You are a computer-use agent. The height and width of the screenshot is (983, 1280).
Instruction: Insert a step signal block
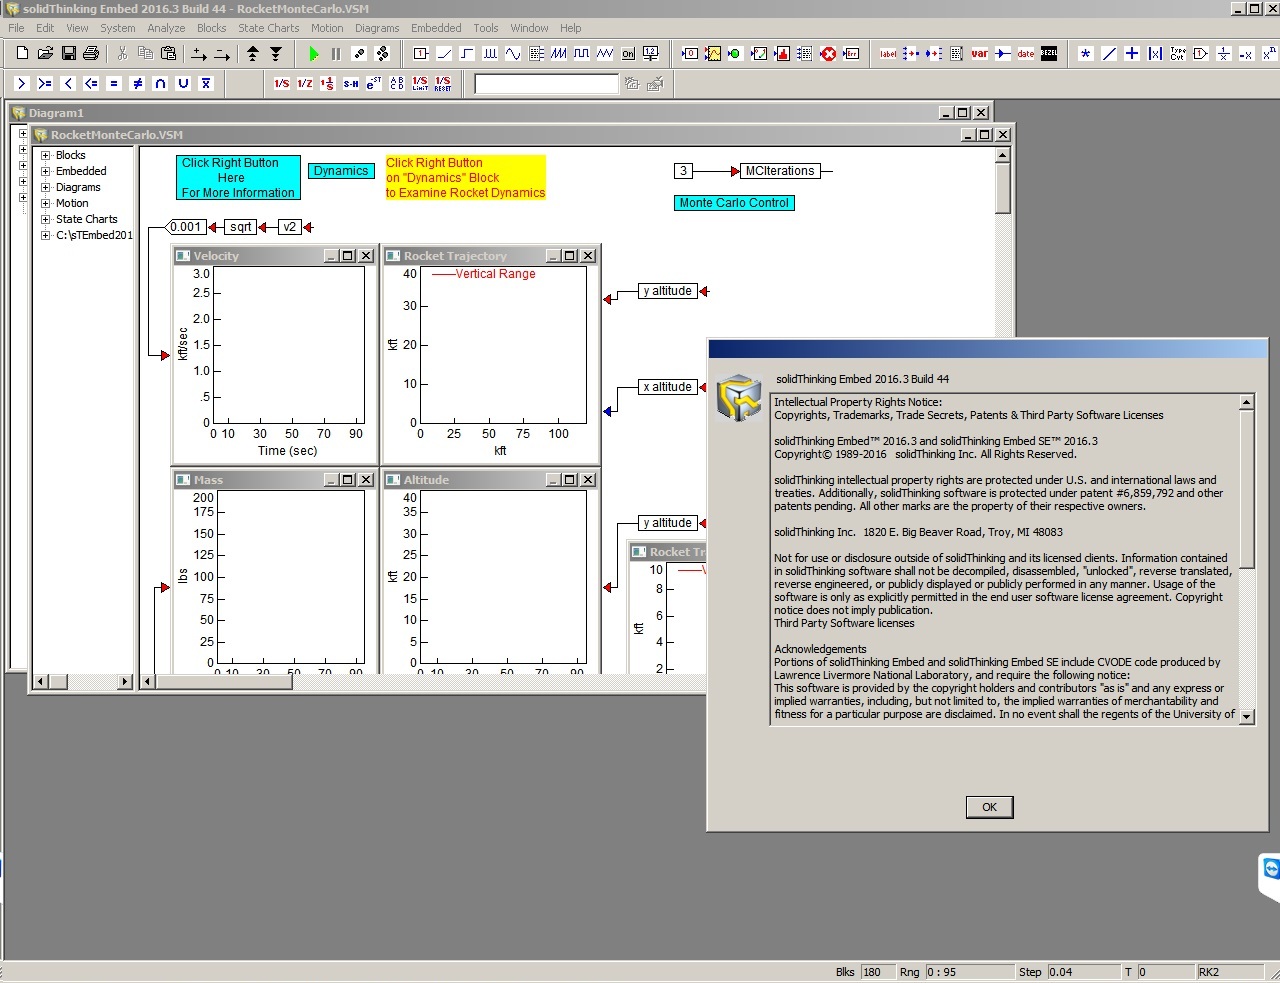467,54
